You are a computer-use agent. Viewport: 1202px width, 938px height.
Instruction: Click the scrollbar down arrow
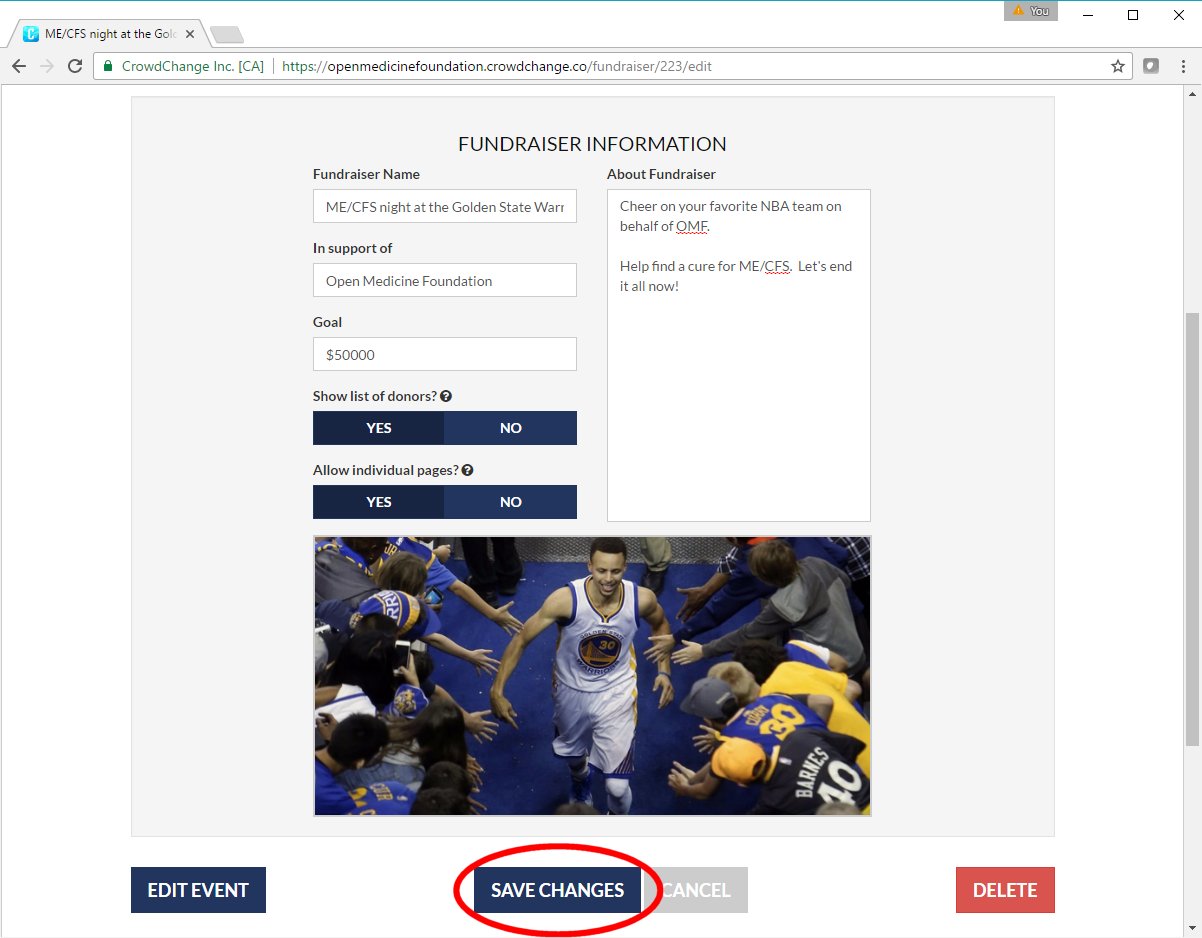(1192, 928)
